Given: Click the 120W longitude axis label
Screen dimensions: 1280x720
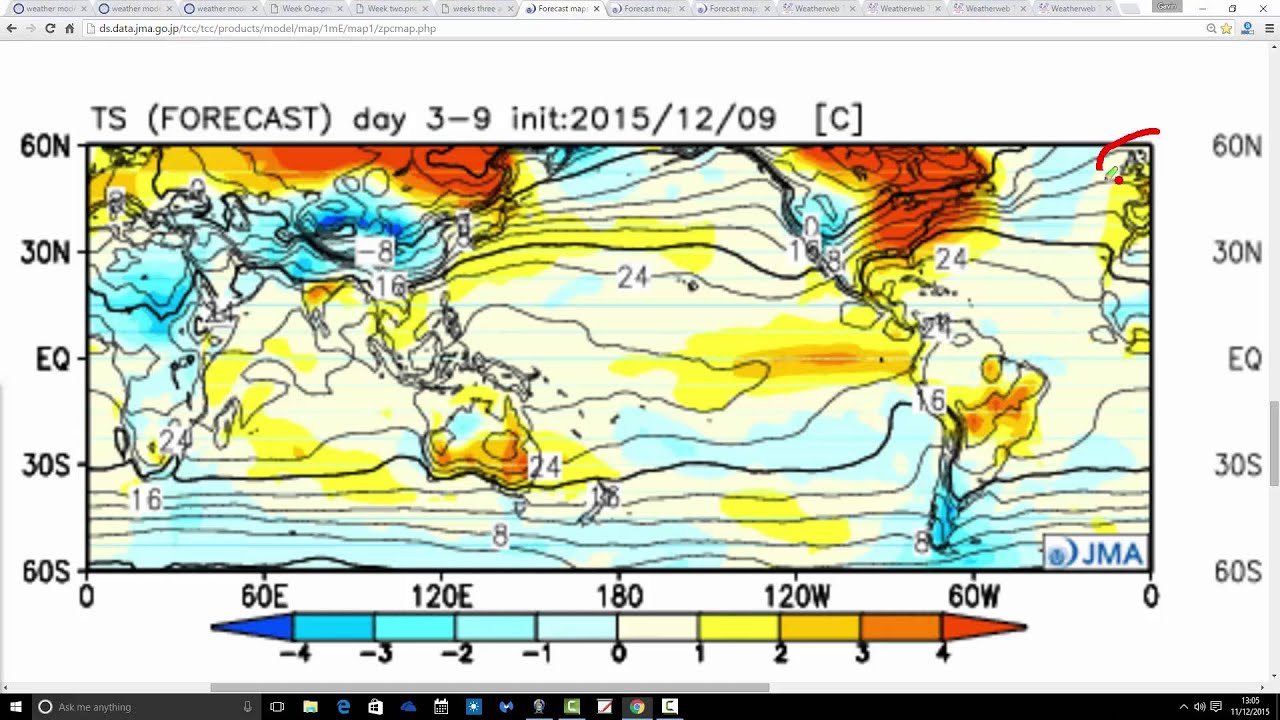Looking at the screenshot, I should pyautogui.click(x=797, y=597).
